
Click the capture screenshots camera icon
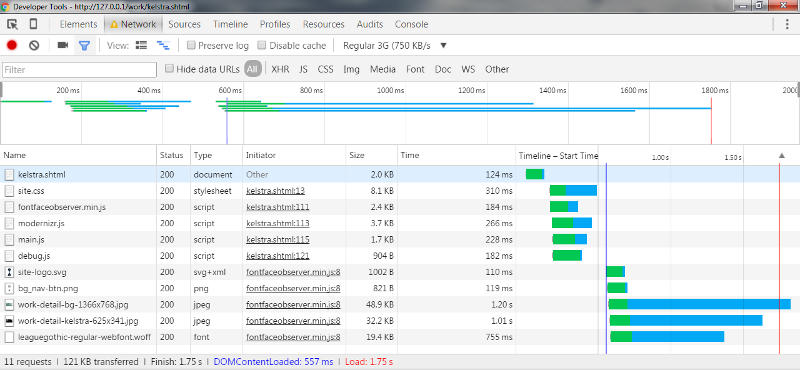tap(63, 45)
